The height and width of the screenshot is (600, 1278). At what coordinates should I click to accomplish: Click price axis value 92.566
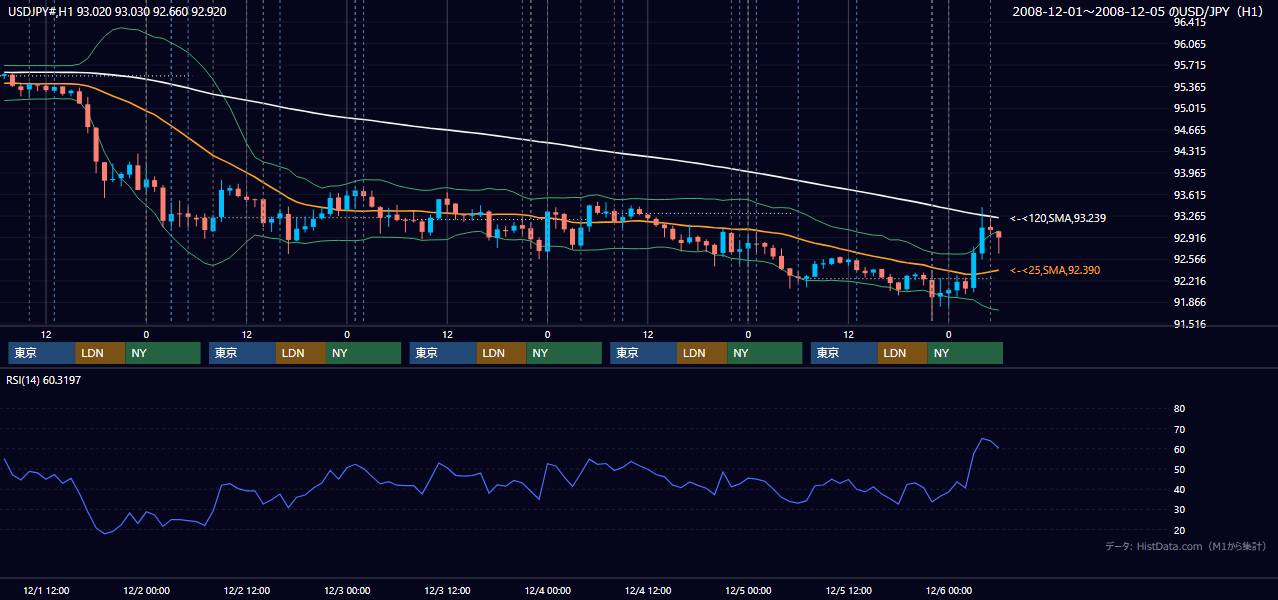(x=1189, y=259)
